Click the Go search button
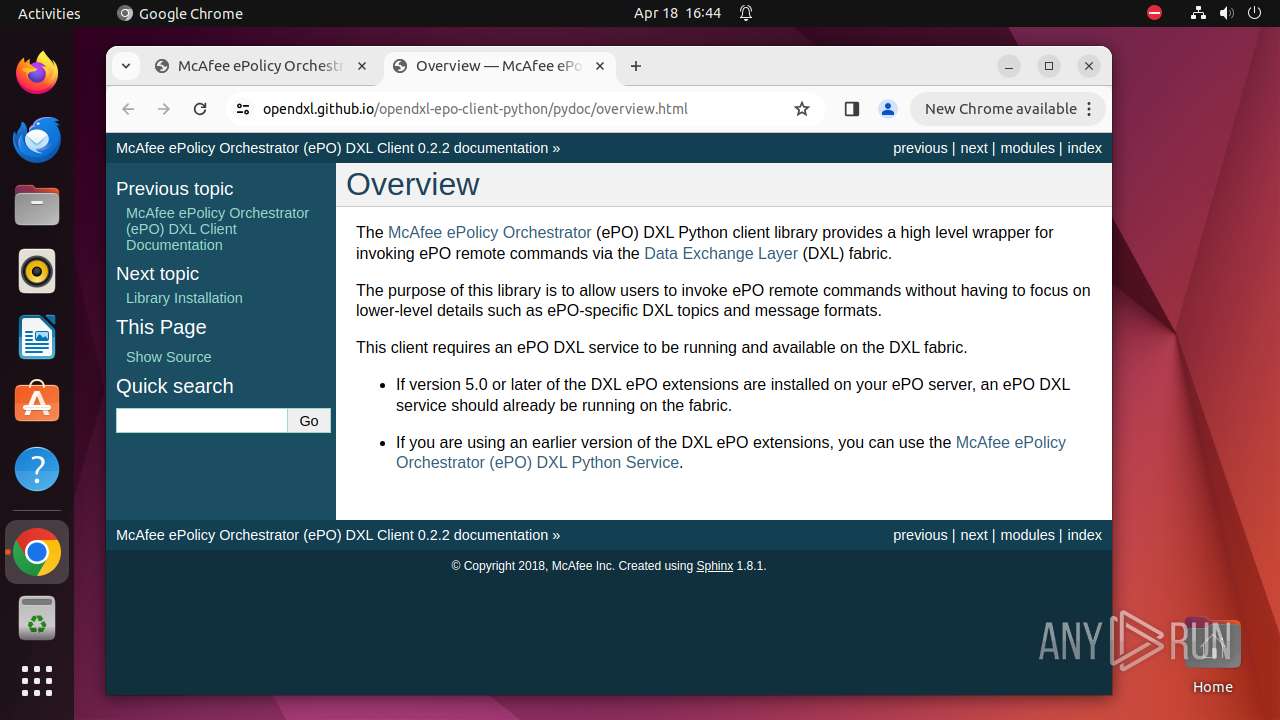The height and width of the screenshot is (720, 1280). click(309, 421)
